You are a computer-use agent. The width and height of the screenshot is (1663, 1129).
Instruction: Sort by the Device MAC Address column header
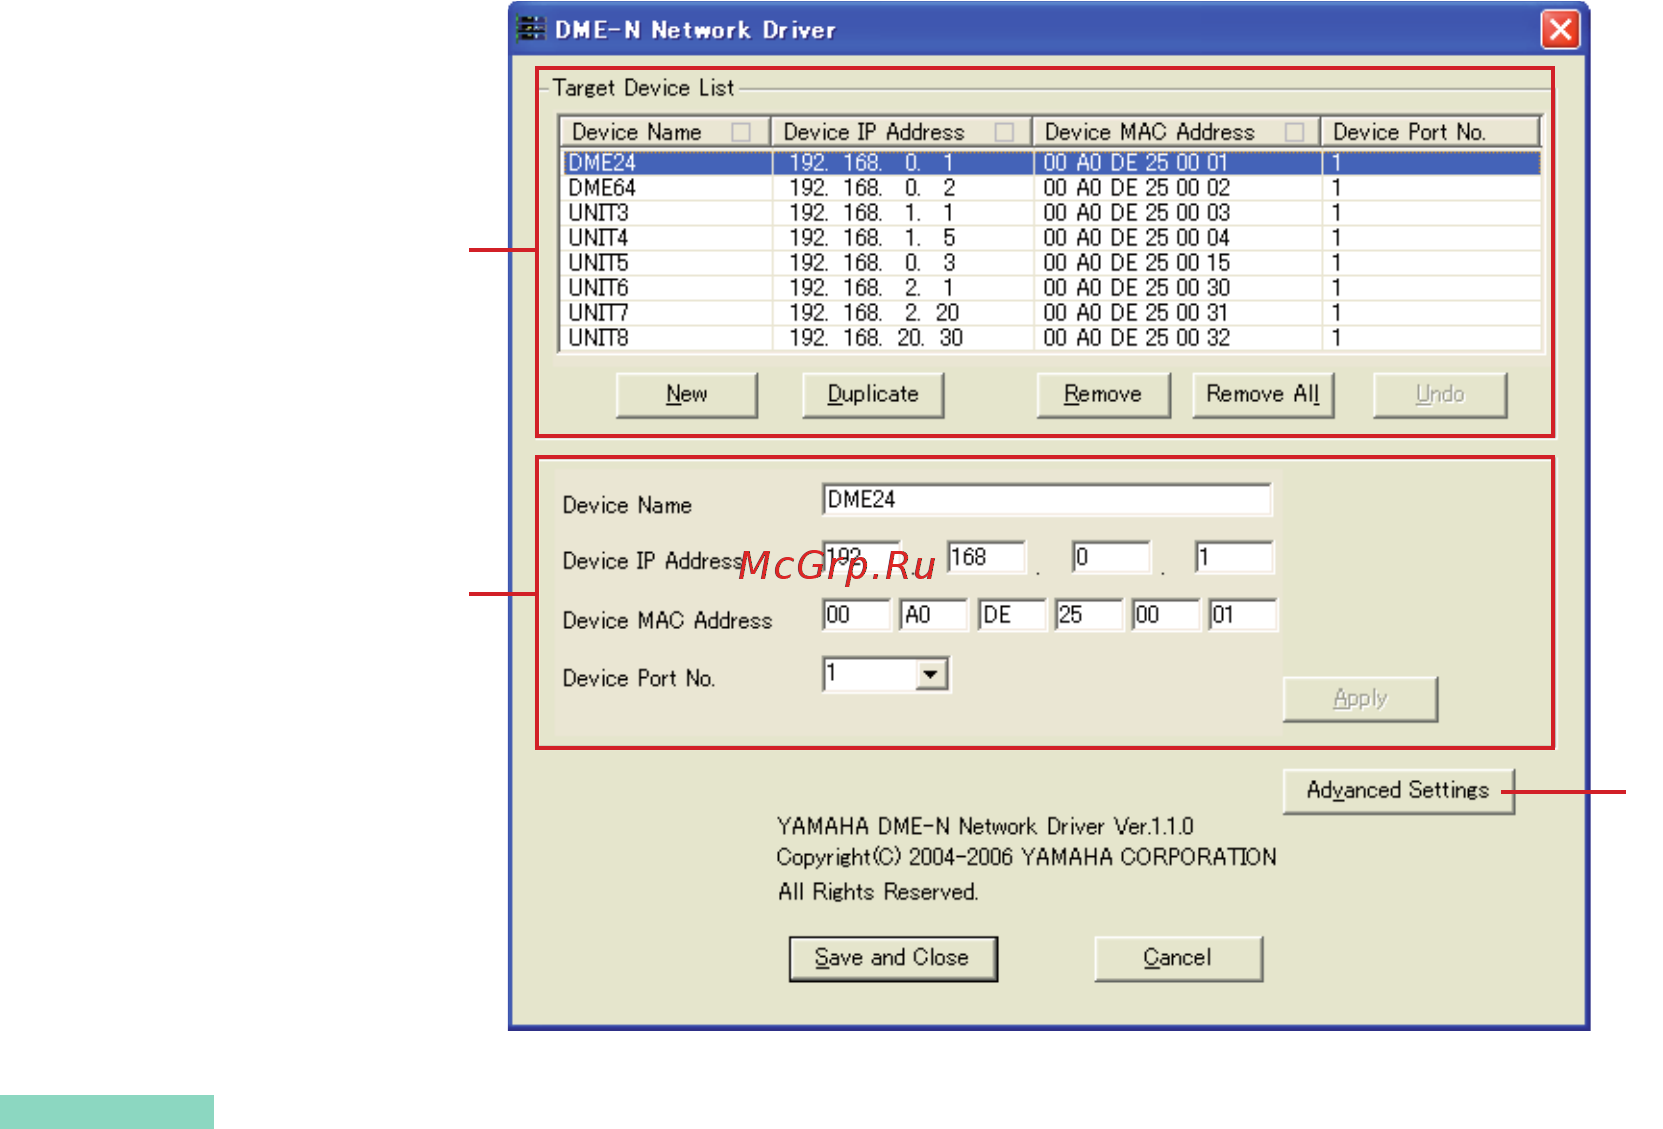click(1176, 132)
